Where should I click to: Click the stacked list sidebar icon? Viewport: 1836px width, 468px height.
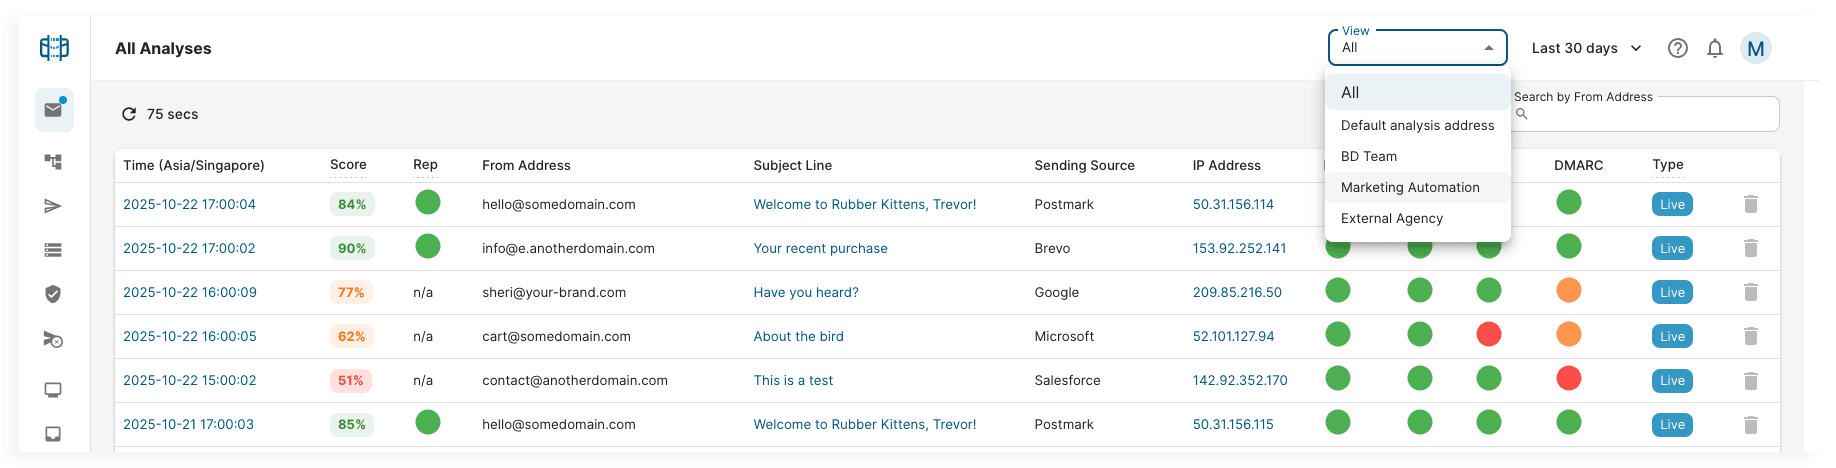(54, 250)
